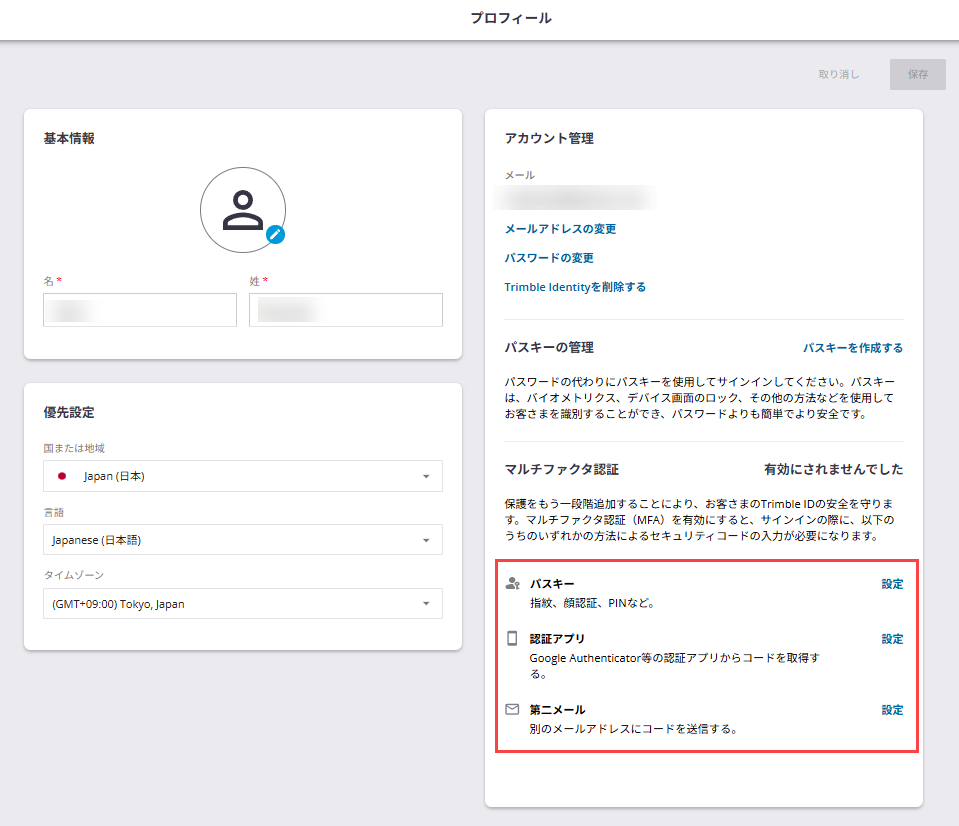Click the 名 input field
This screenshot has height=826, width=959.
[x=139, y=309]
